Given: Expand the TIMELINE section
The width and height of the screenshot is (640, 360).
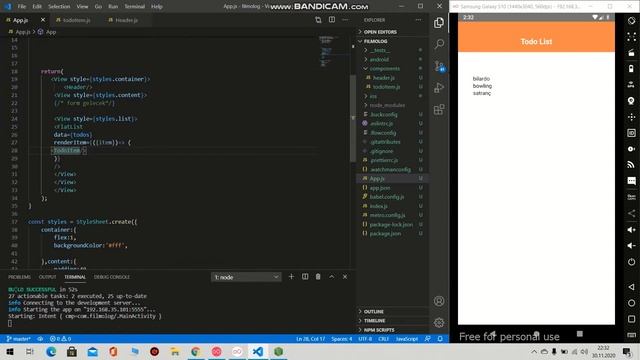Looking at the screenshot, I should coord(393,321).
